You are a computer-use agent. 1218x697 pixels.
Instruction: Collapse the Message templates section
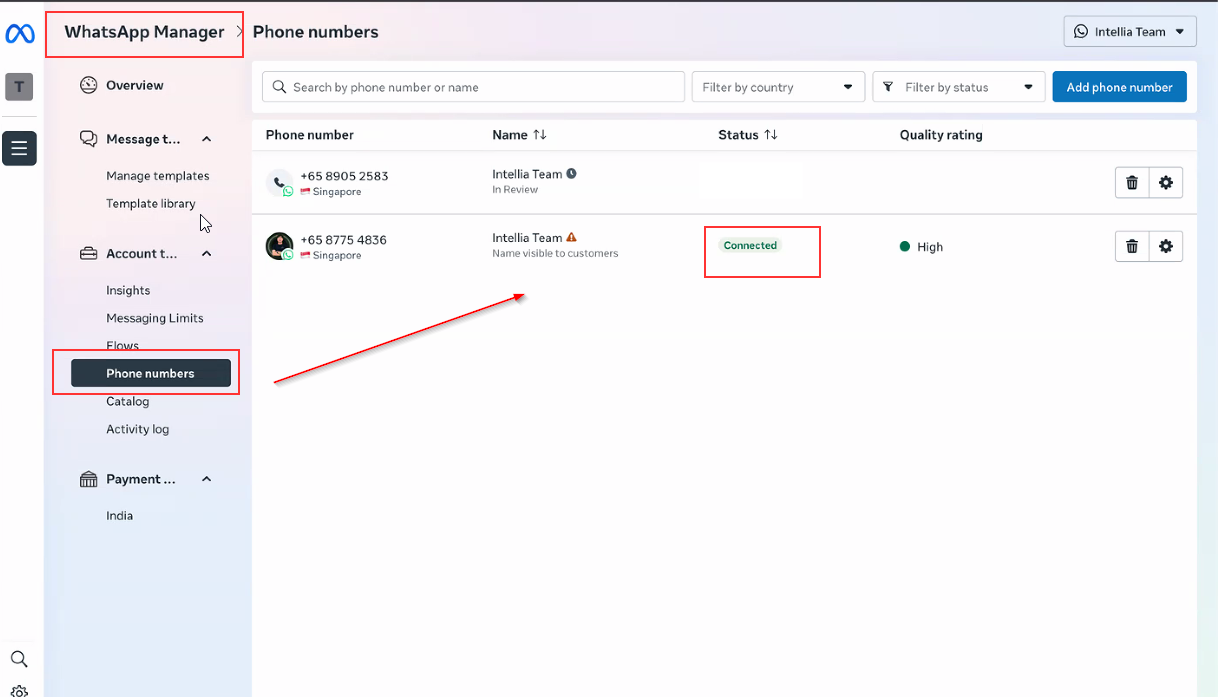tap(207, 139)
